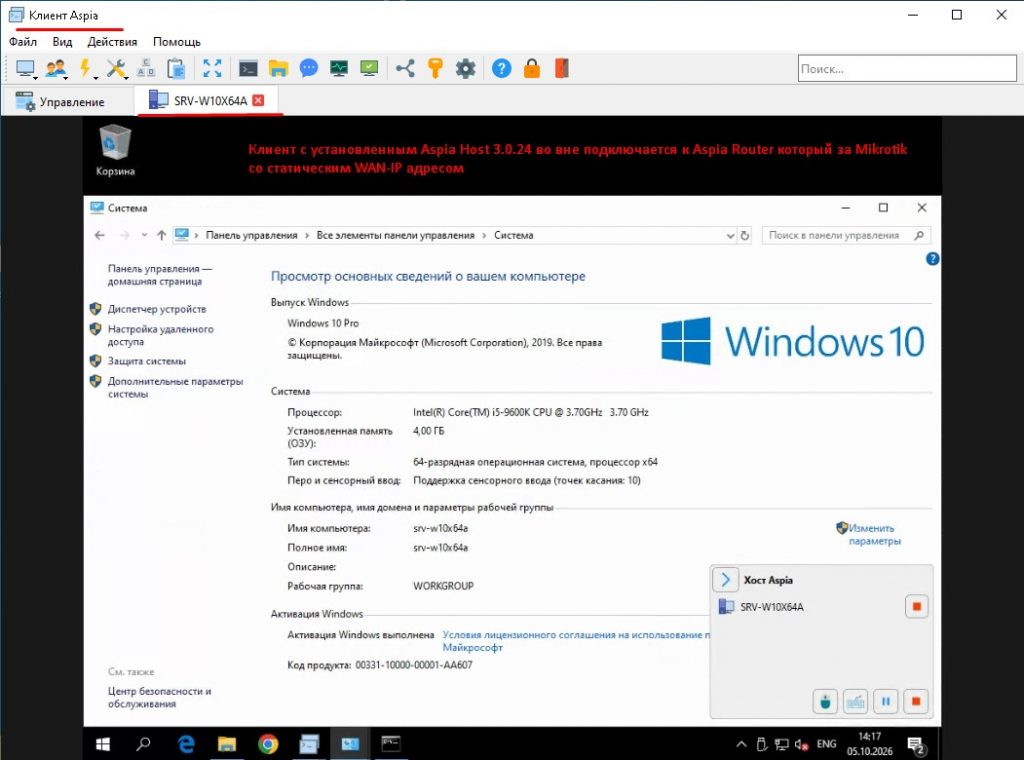Image resolution: width=1024 pixels, height=760 pixels.
Task: Click the blue help icon in the Система window
Action: 933,259
